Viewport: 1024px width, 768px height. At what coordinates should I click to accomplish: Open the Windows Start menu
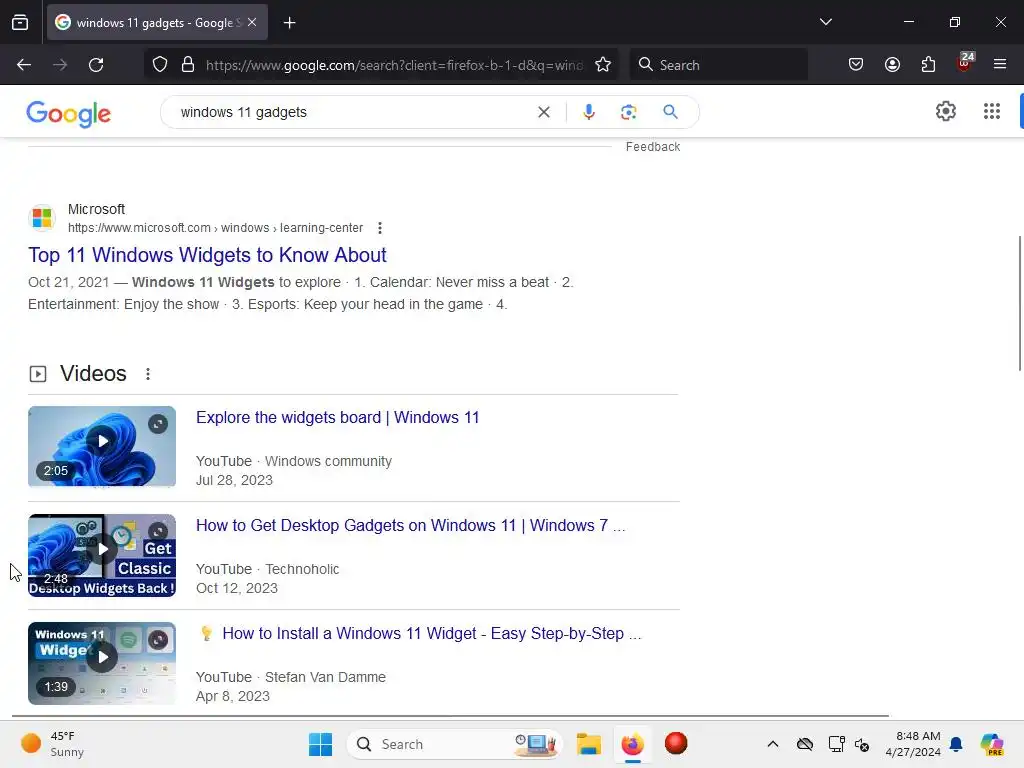(320, 744)
